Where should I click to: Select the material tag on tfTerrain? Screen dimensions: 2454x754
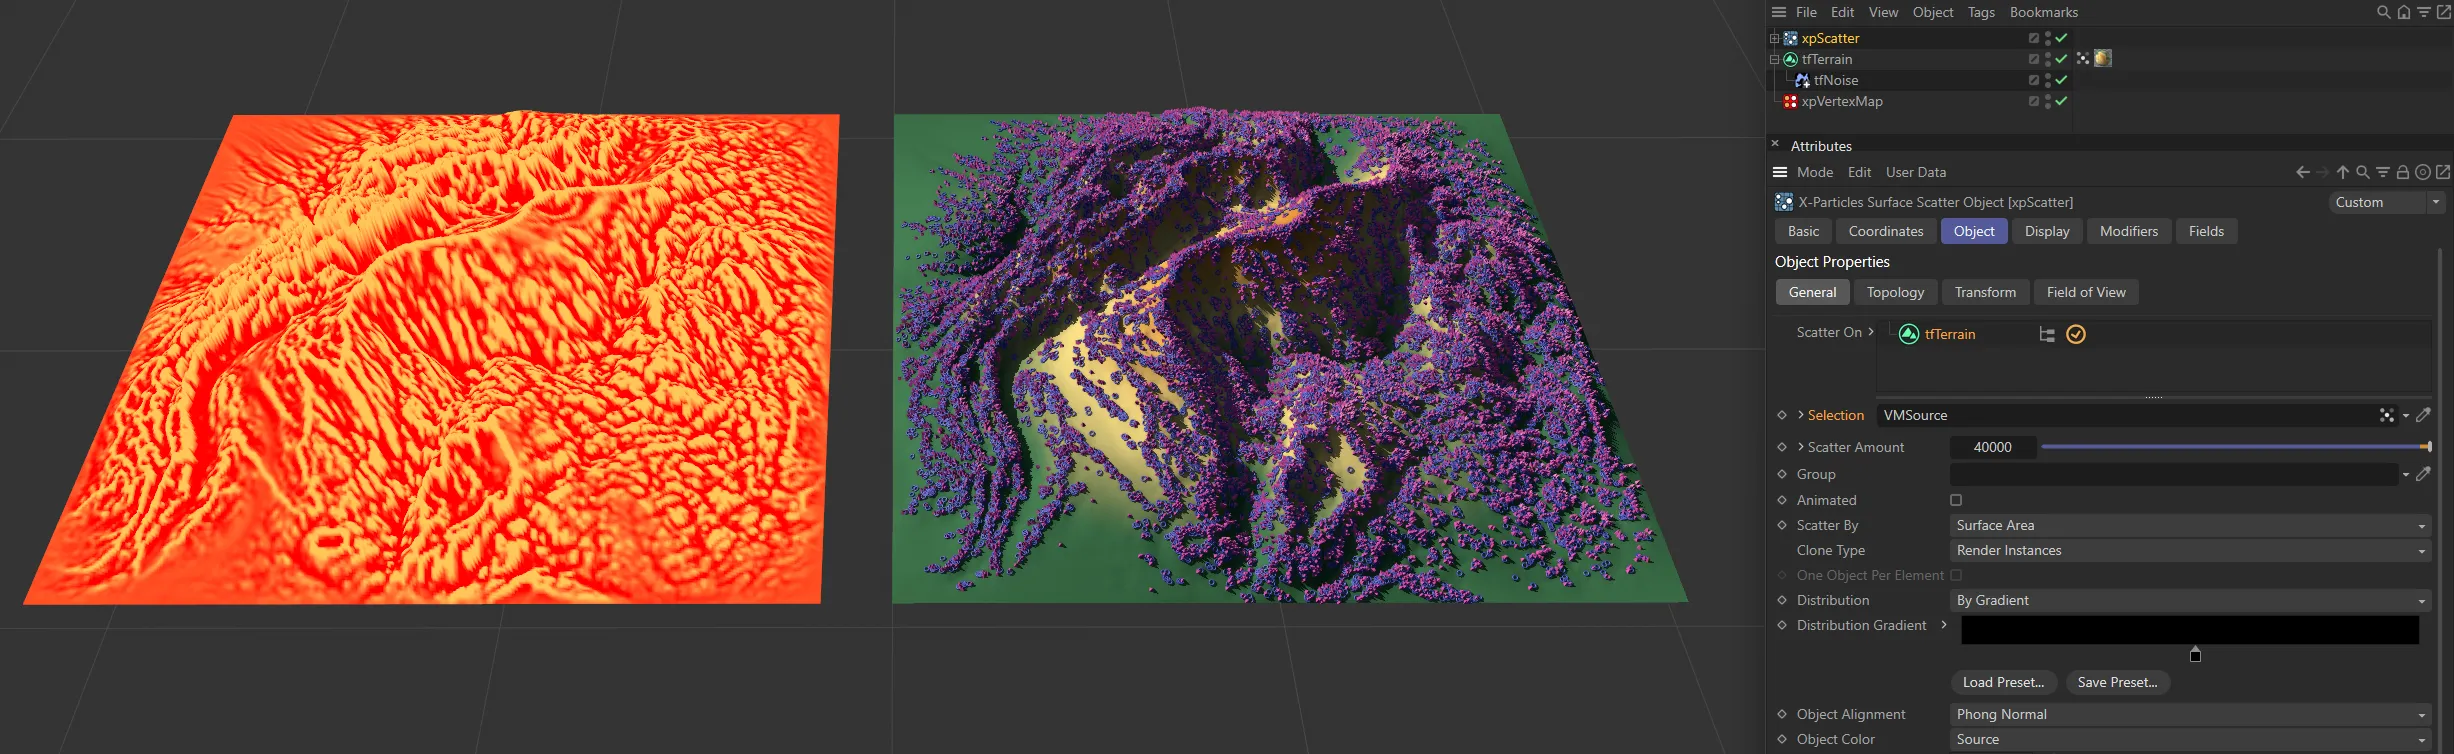click(x=2103, y=59)
